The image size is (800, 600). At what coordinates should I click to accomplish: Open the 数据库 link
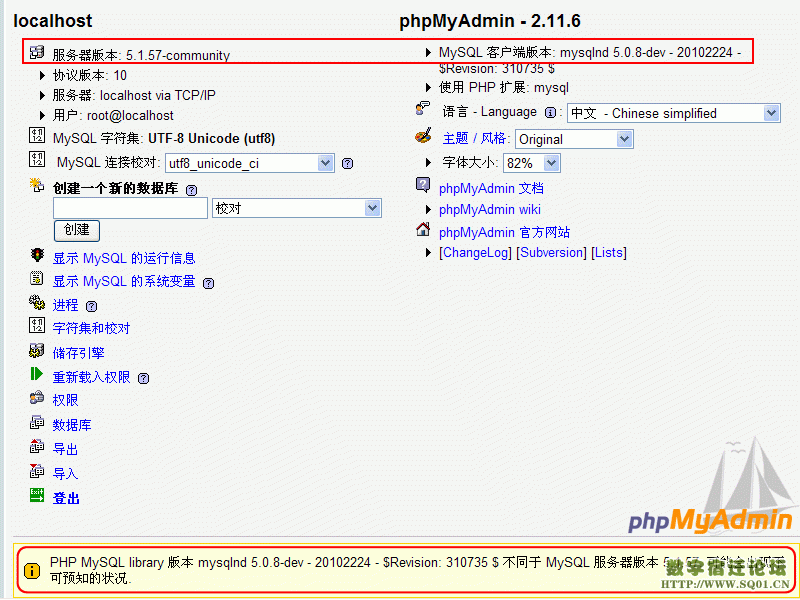(72, 425)
